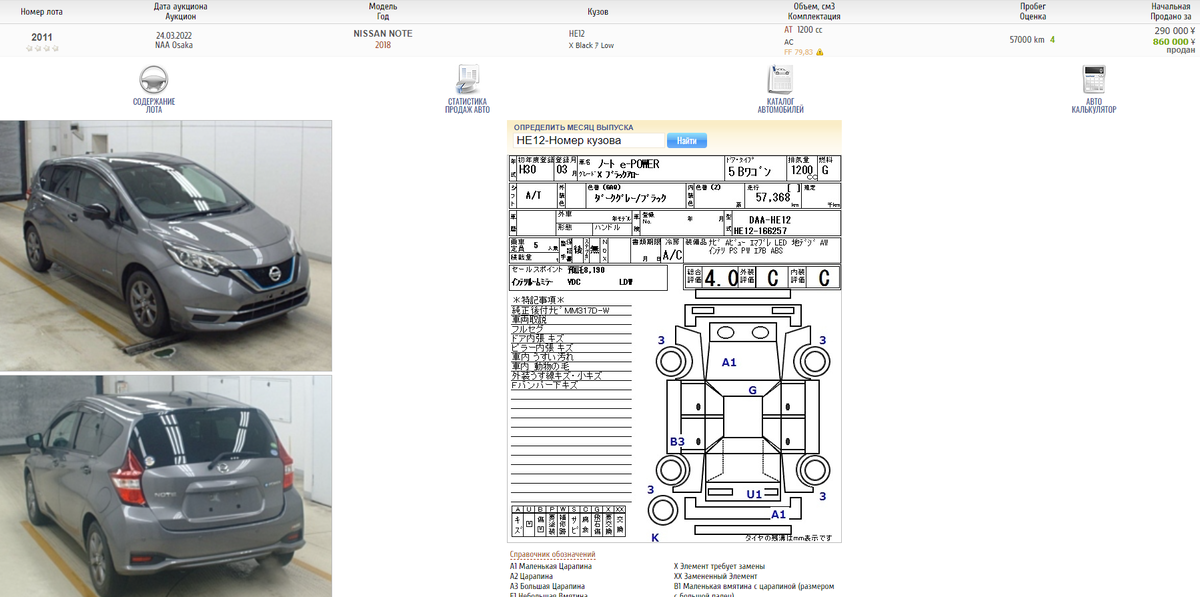Open the front-view photo of the grey Nissan
The height and width of the screenshot is (597, 1200).
coord(166,246)
